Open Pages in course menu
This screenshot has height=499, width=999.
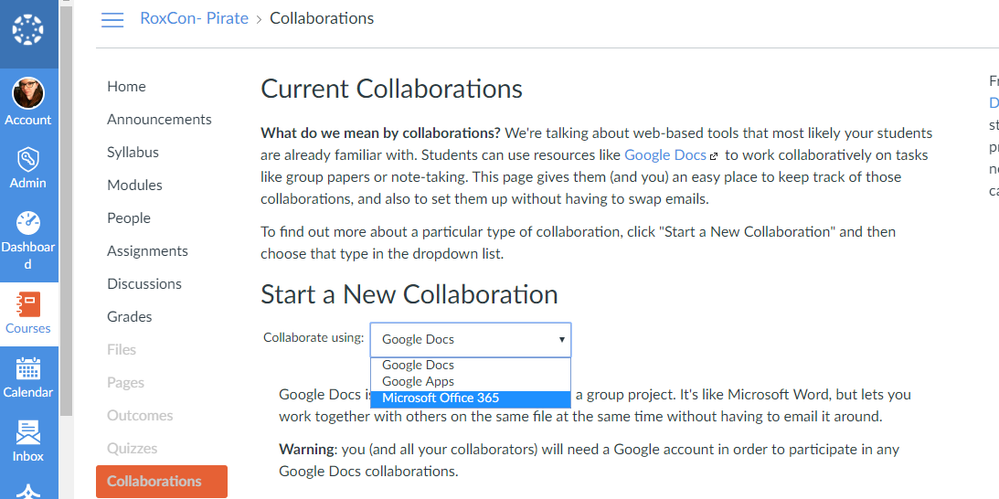(126, 382)
